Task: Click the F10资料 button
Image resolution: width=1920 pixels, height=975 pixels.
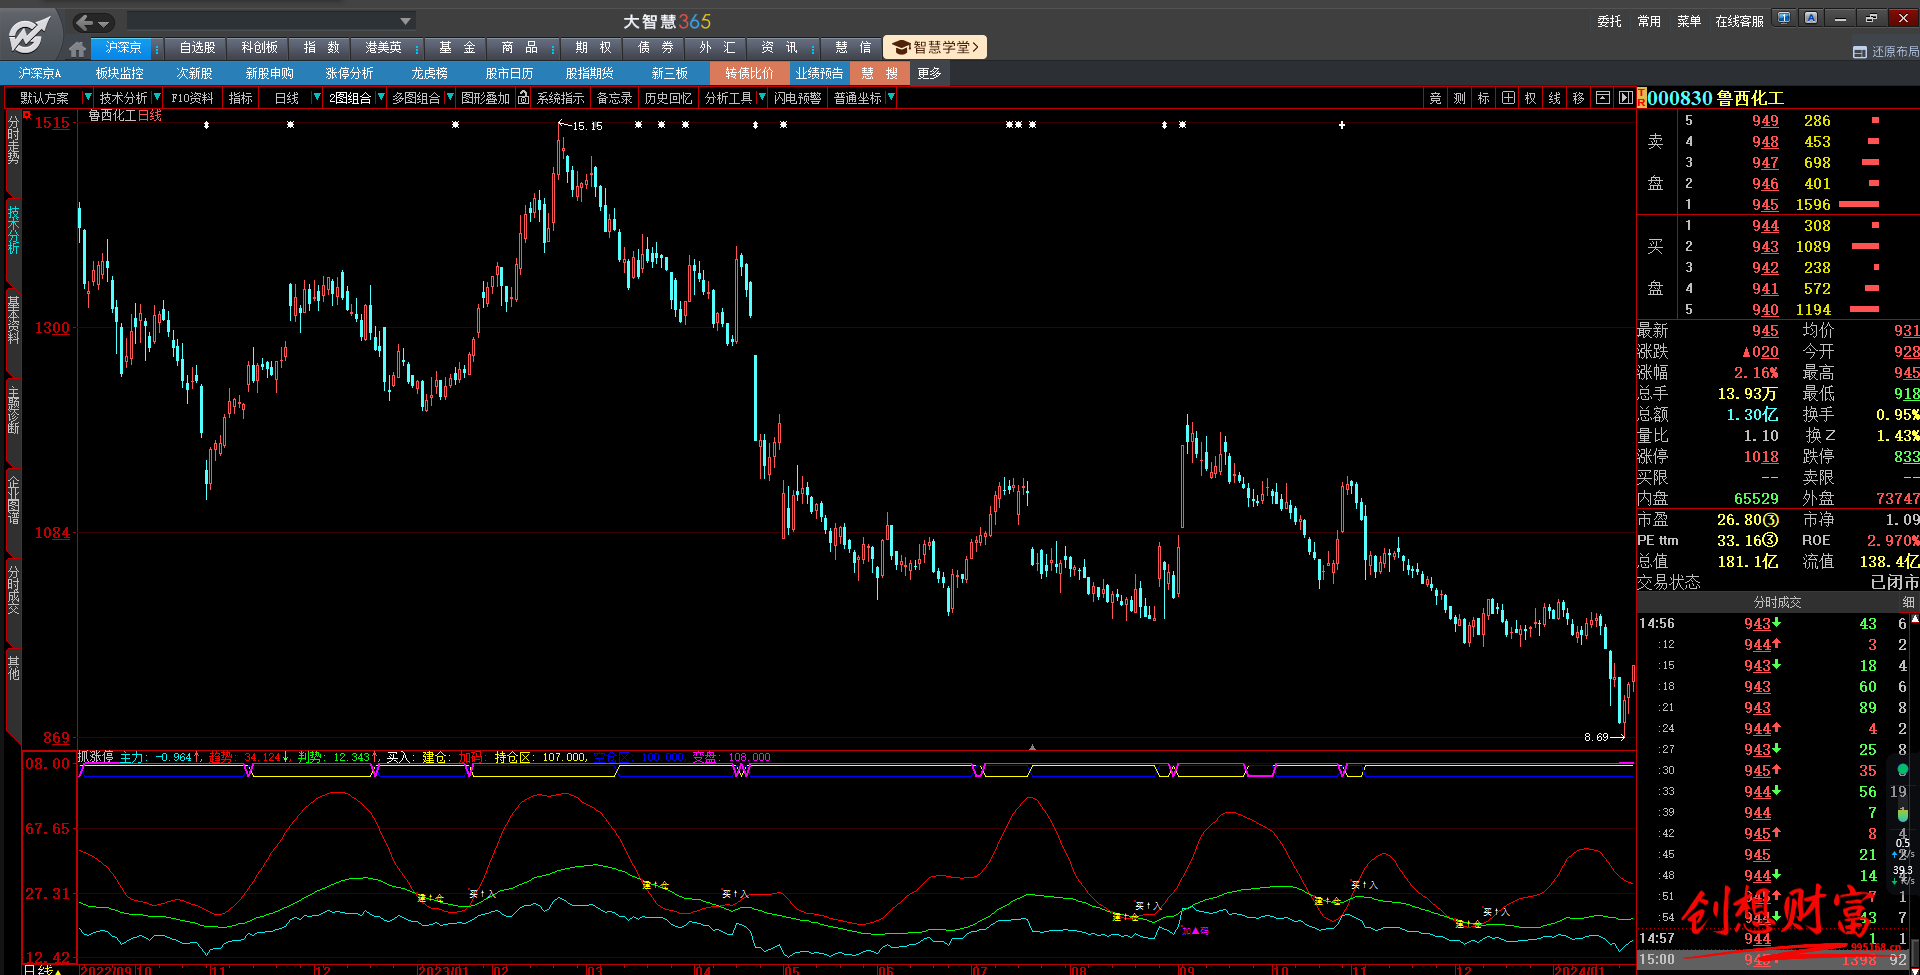Action: pos(192,98)
